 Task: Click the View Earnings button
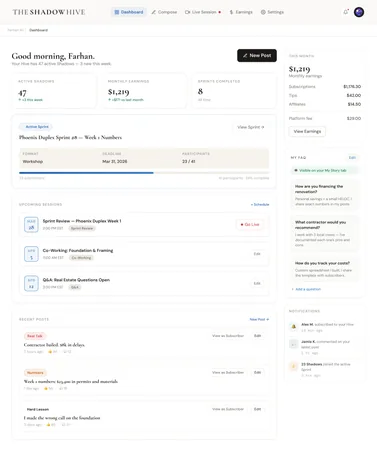coord(307,131)
